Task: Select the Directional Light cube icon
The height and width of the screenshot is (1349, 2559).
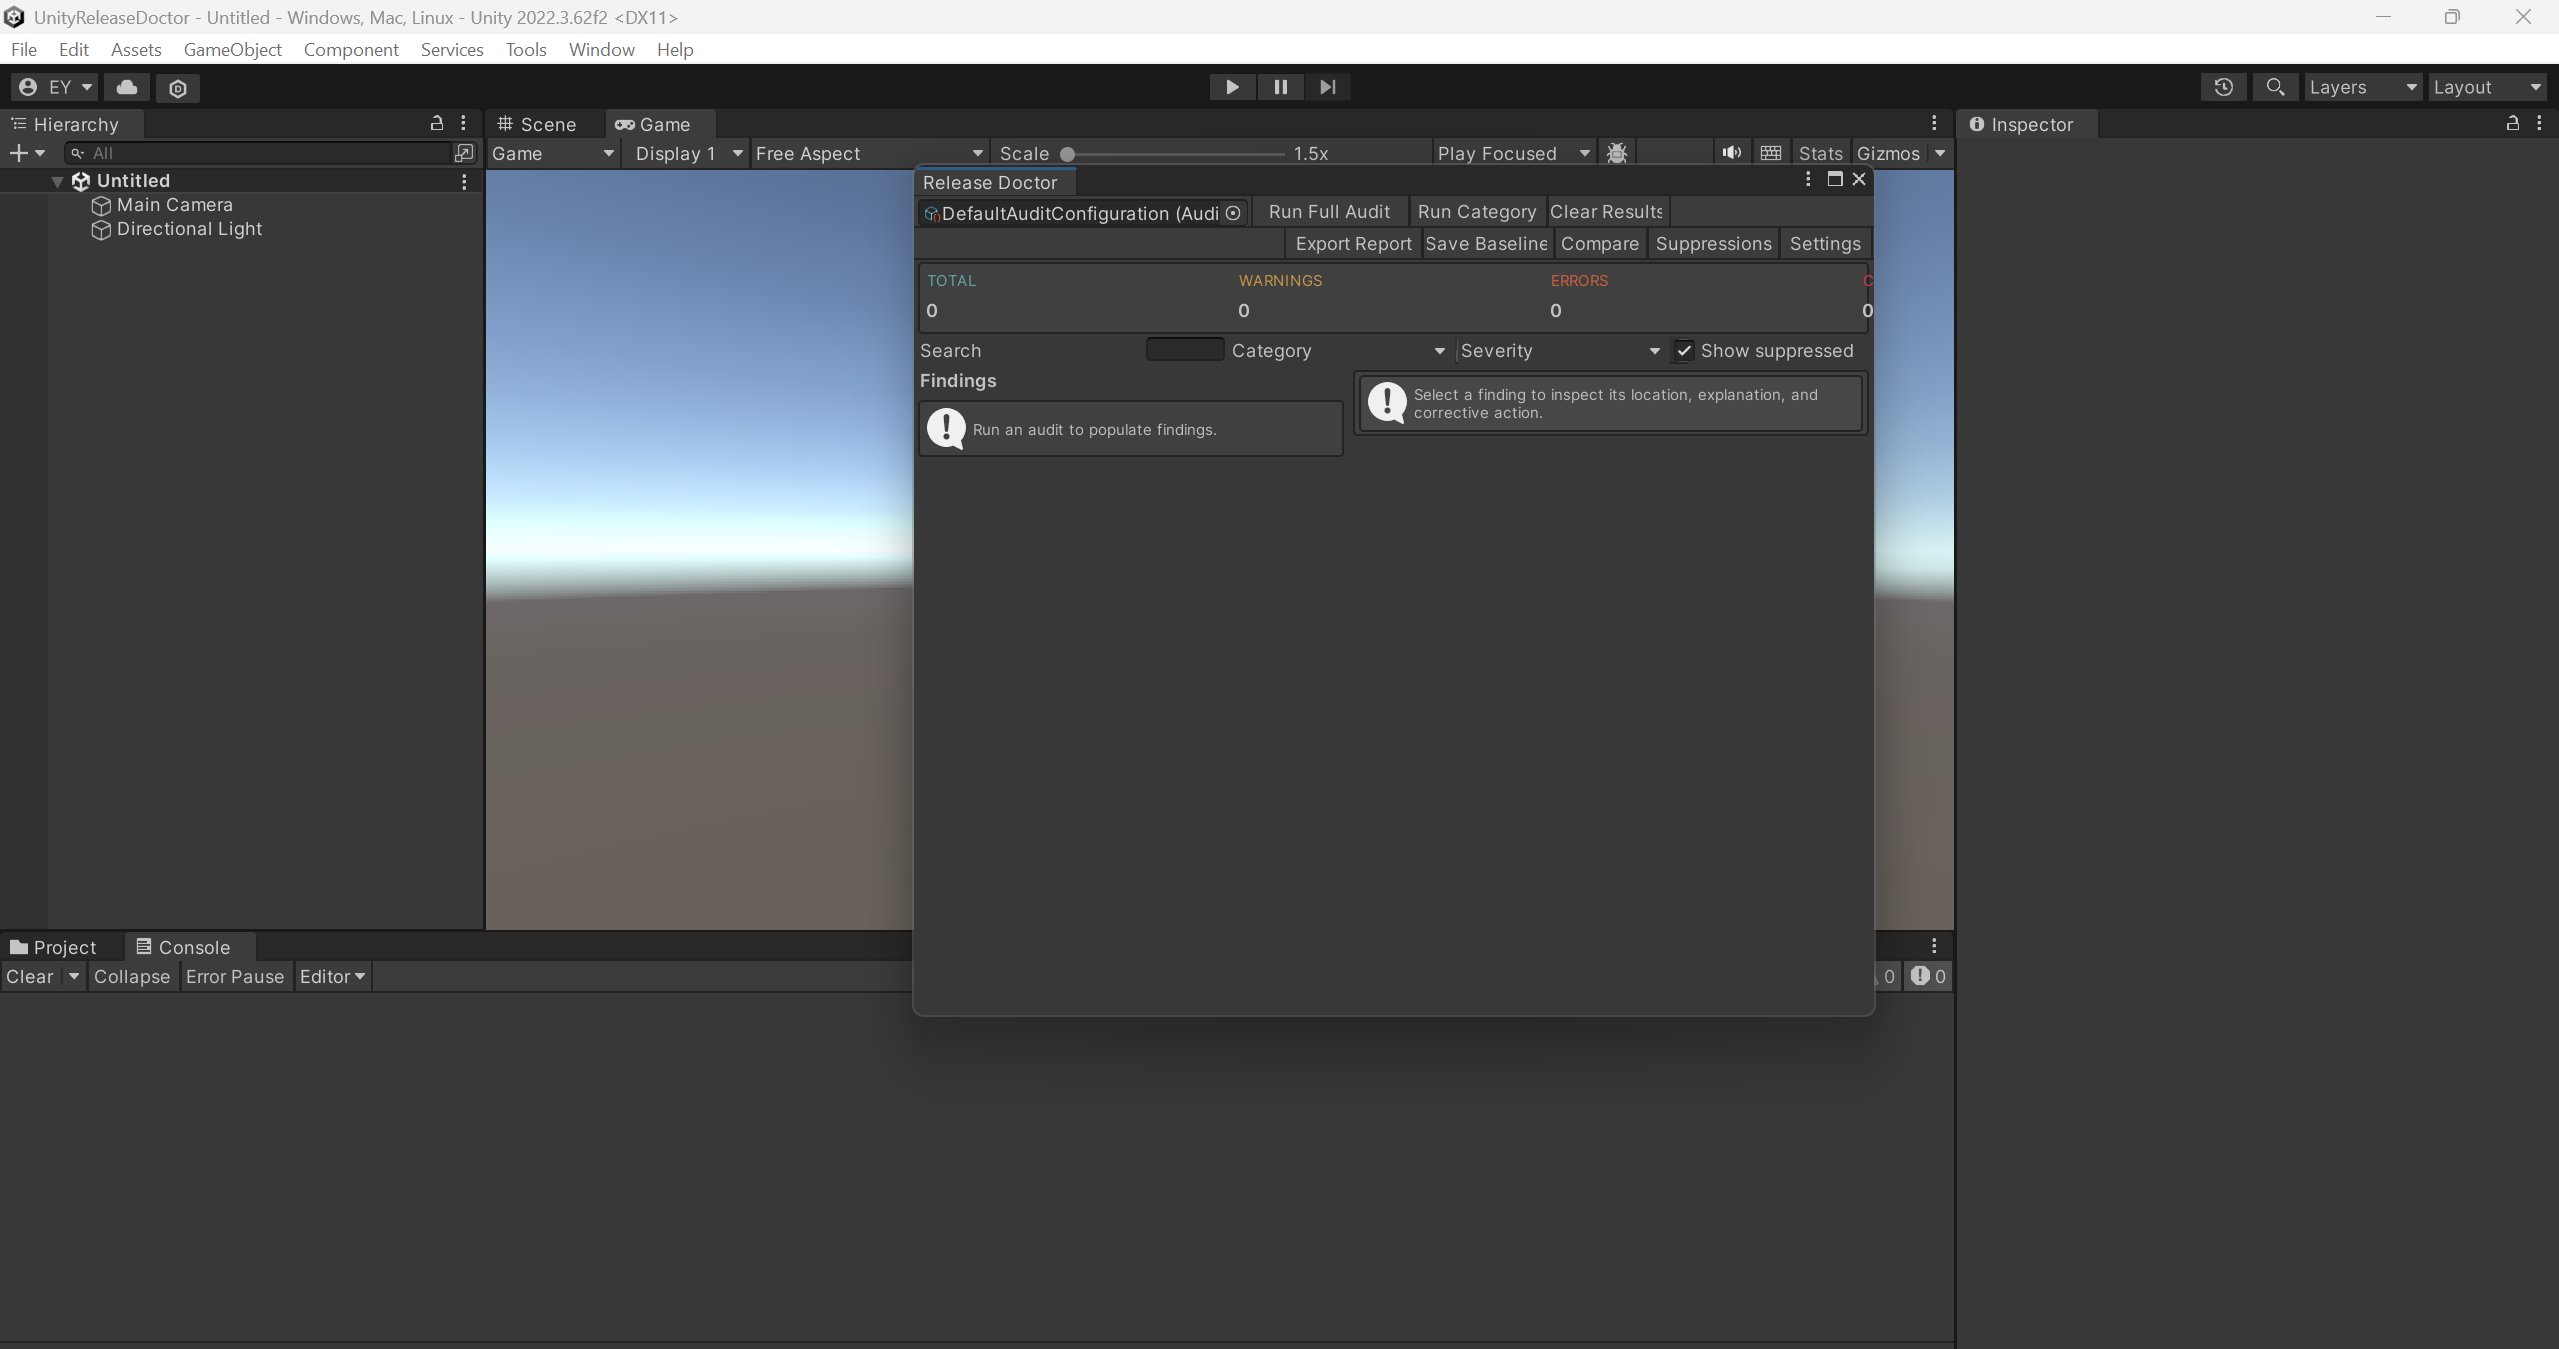Action: [101, 229]
